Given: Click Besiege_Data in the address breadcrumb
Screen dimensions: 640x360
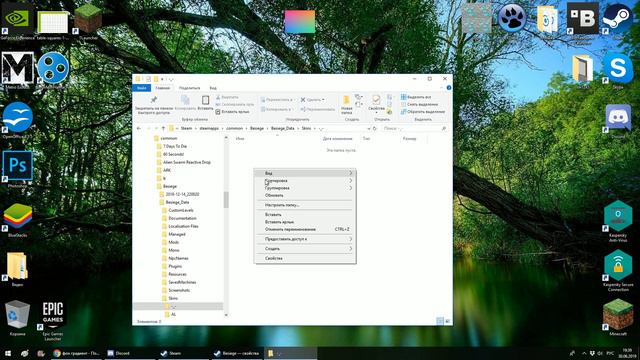Looking at the screenshot, I should click(282, 129).
